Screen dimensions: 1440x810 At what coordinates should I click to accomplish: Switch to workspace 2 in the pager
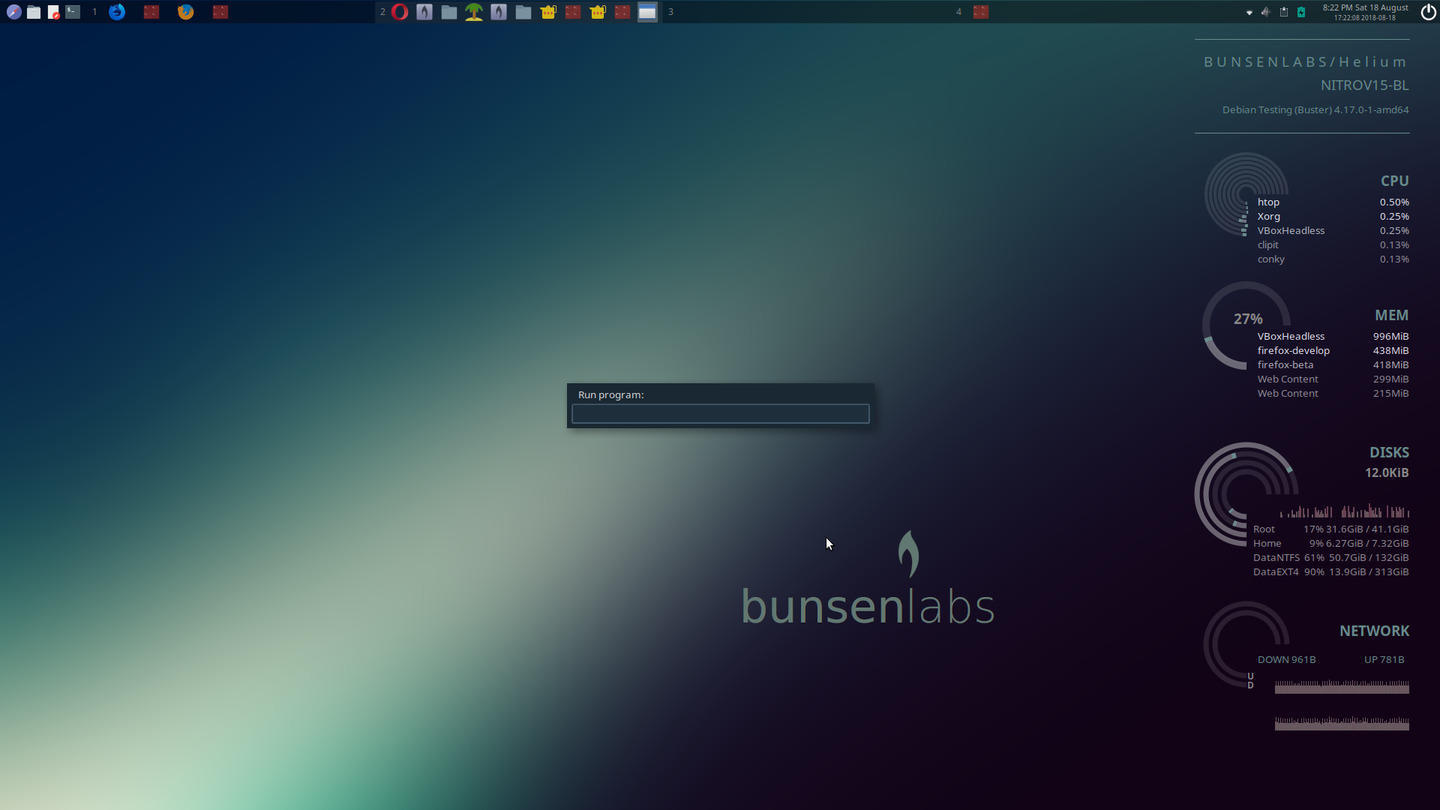(x=382, y=12)
